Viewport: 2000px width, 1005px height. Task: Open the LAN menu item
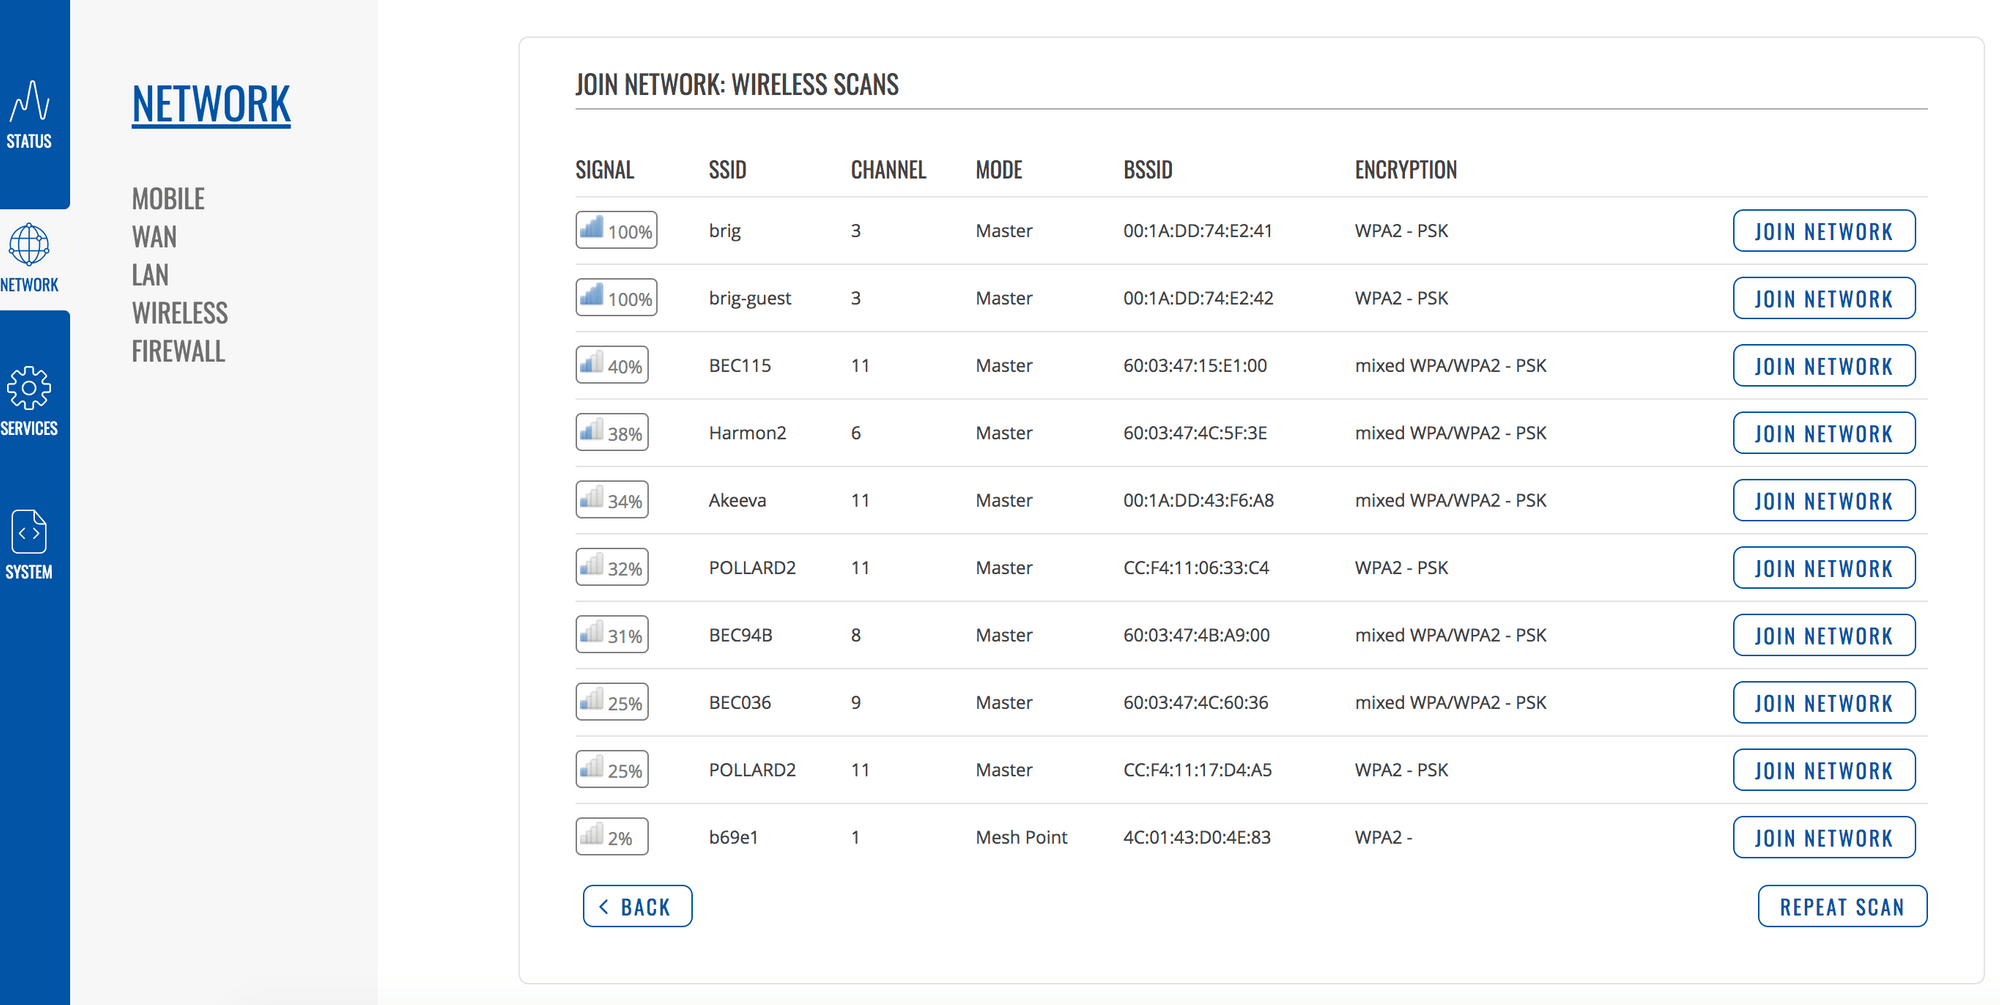150,275
